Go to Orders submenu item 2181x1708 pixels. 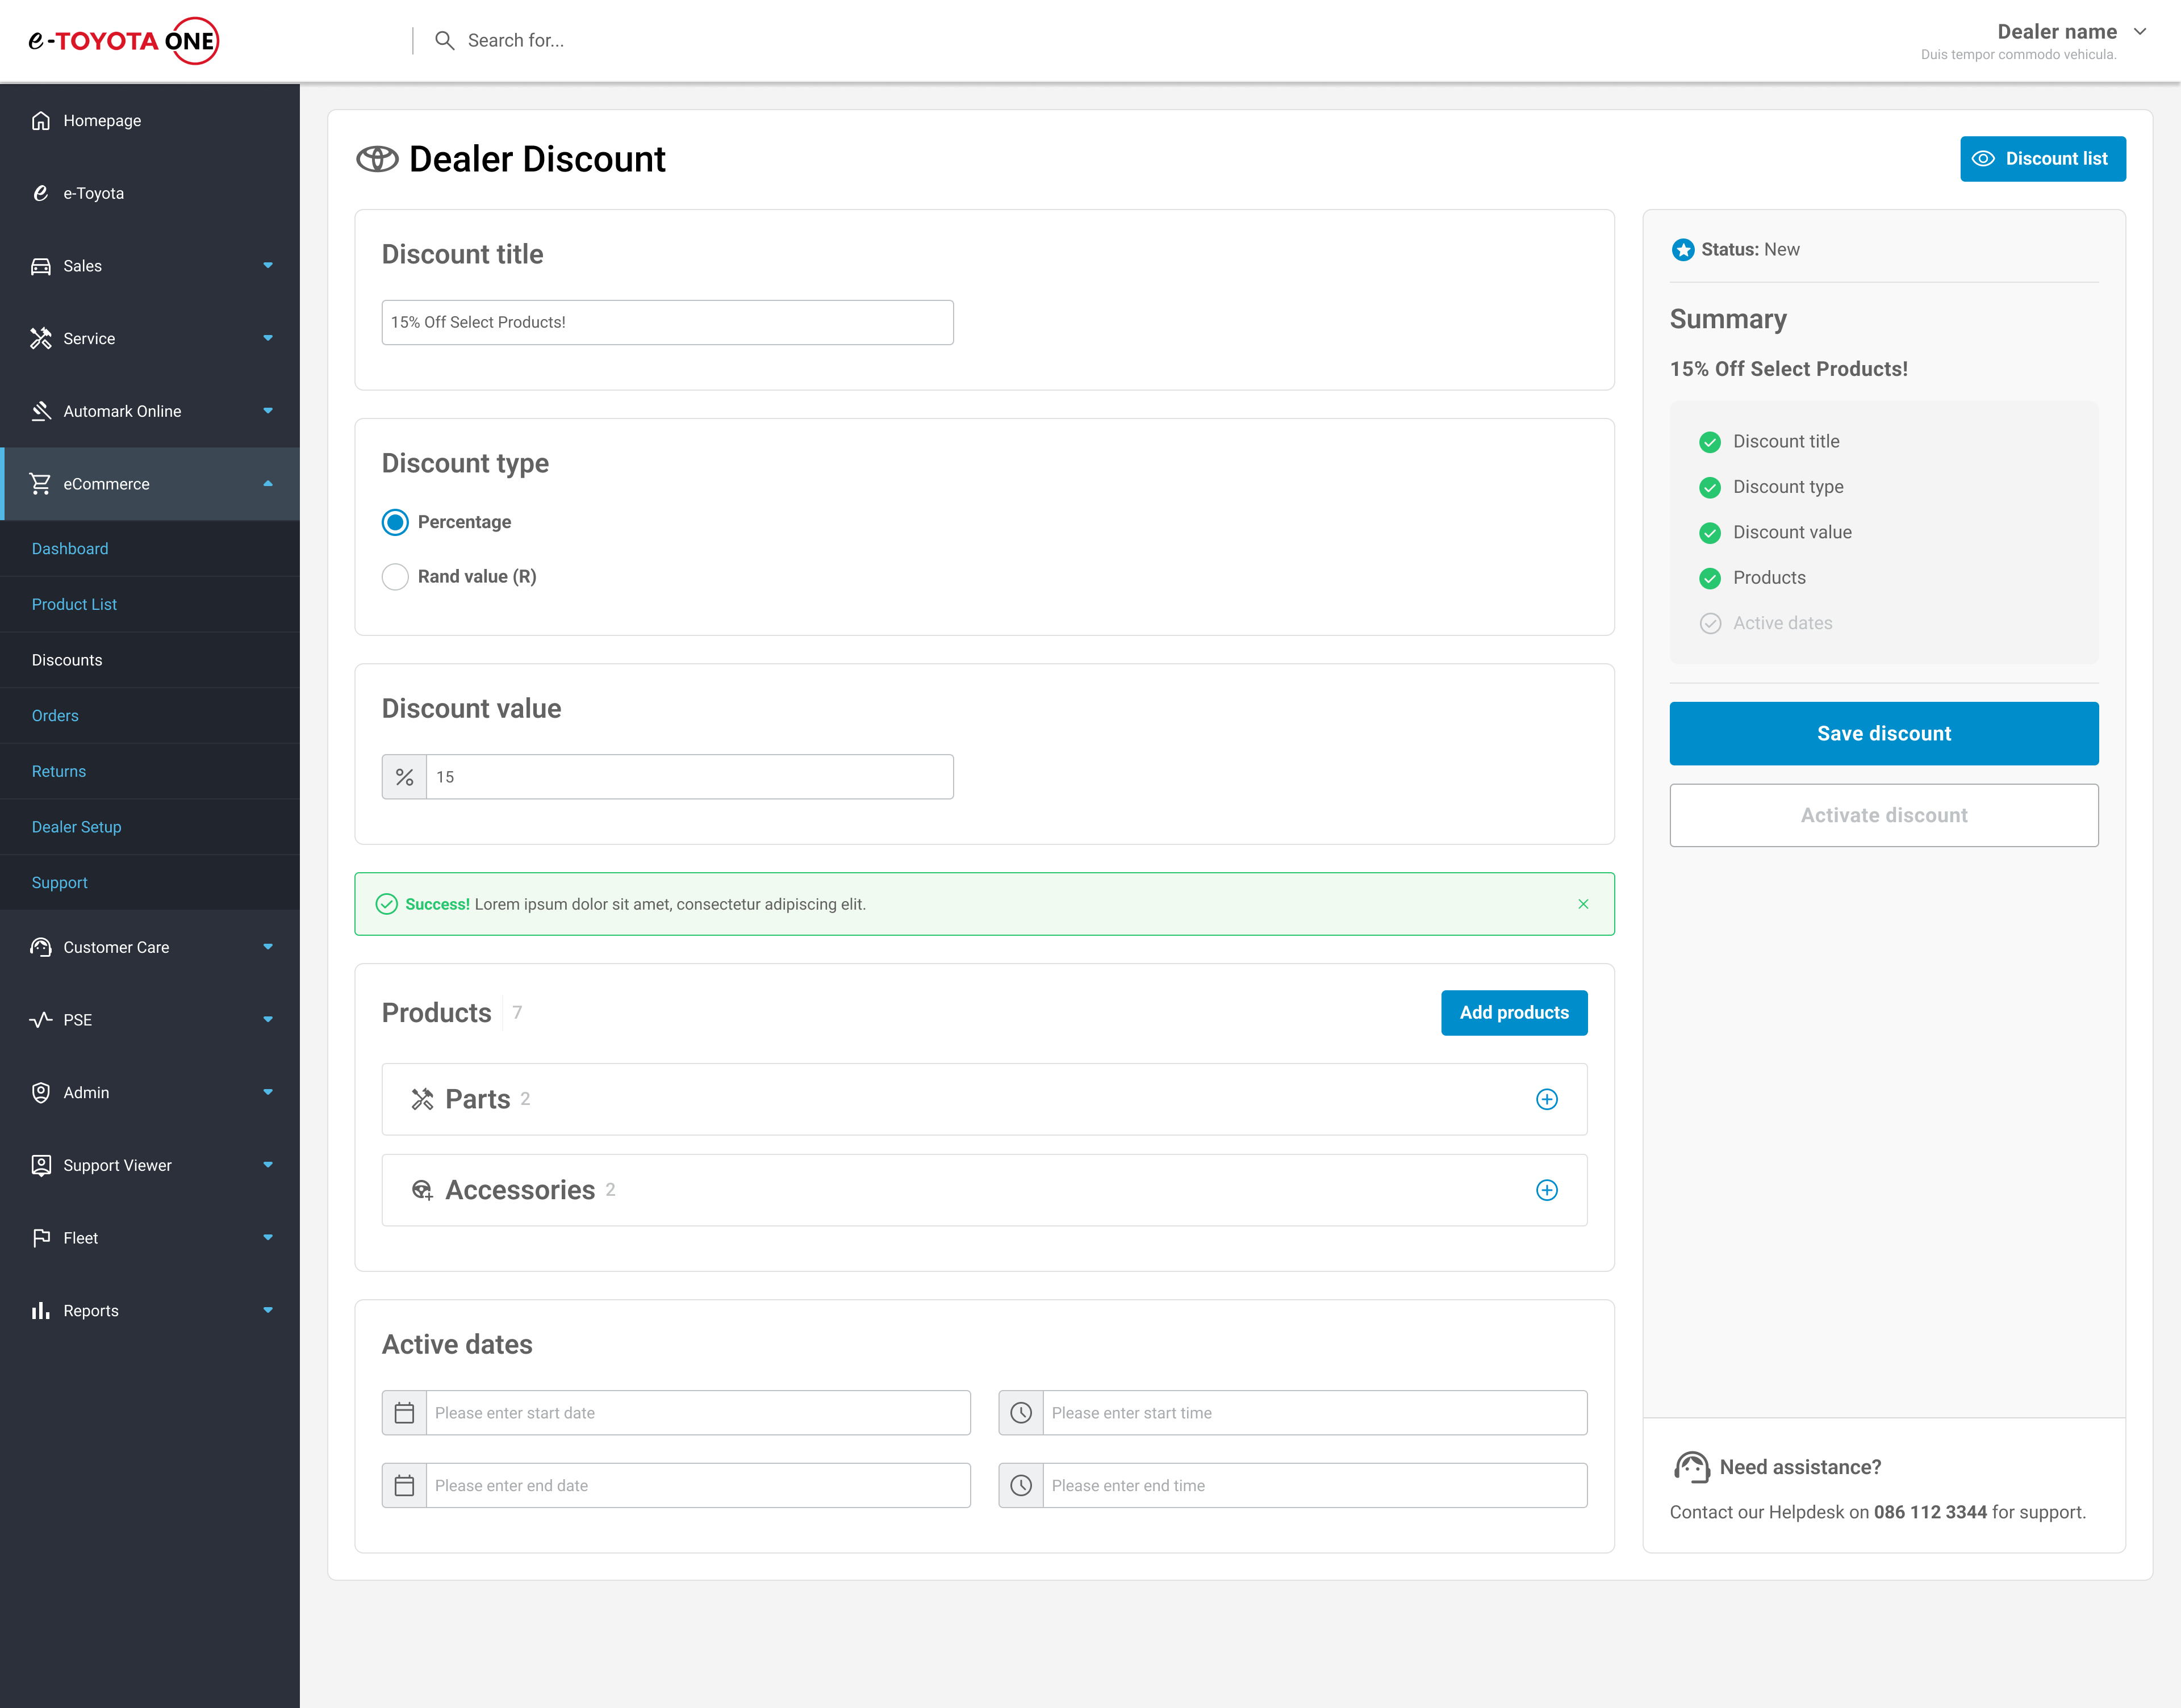55,715
